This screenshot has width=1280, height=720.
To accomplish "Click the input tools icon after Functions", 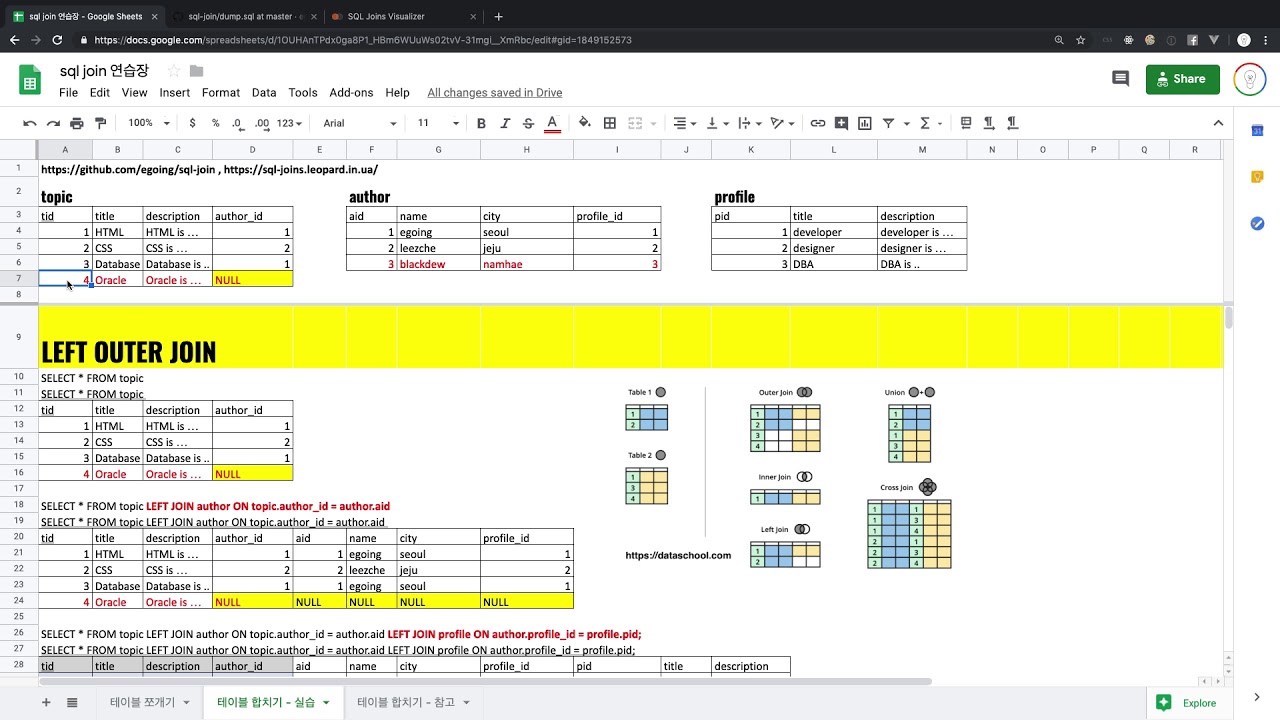I will point(966,123).
